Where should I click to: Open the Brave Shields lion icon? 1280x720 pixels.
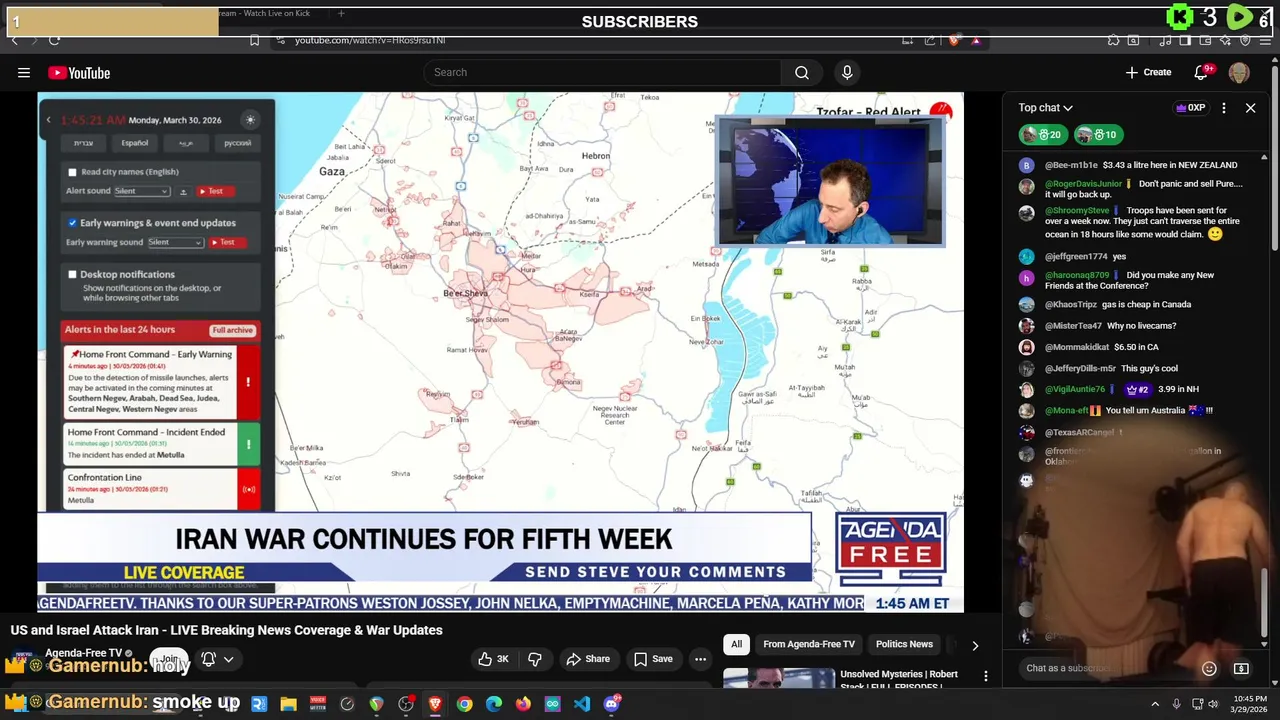tap(954, 40)
